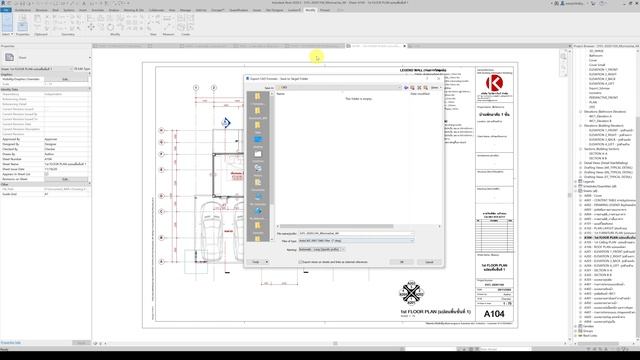Click the file list horizontal scrollbar
The image size is (640, 360).
pos(336,226)
